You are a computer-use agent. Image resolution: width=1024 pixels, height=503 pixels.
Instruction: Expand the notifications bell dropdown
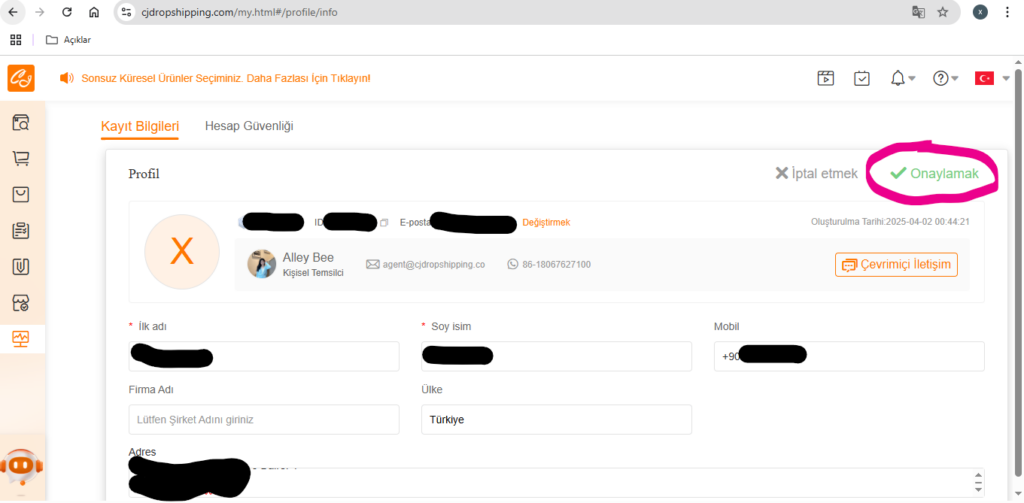(903, 78)
